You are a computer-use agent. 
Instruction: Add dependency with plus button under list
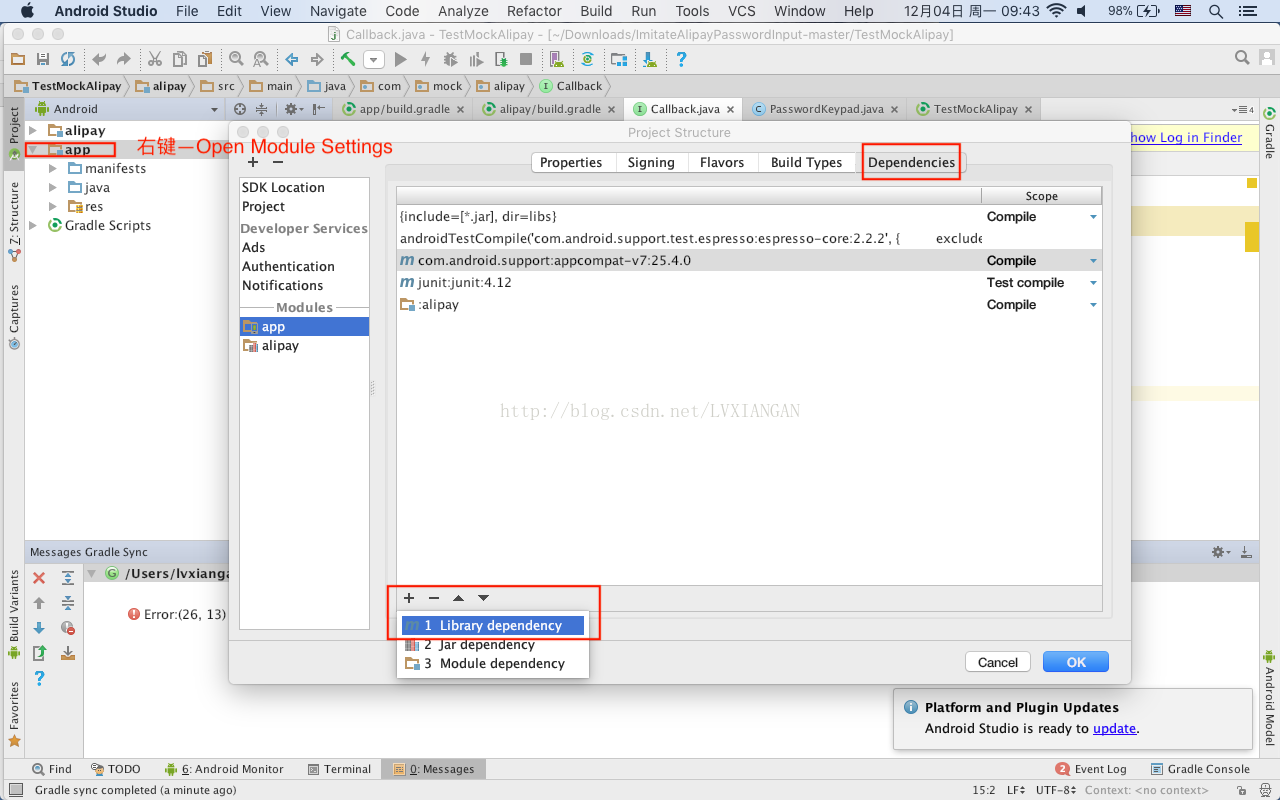tap(409, 598)
